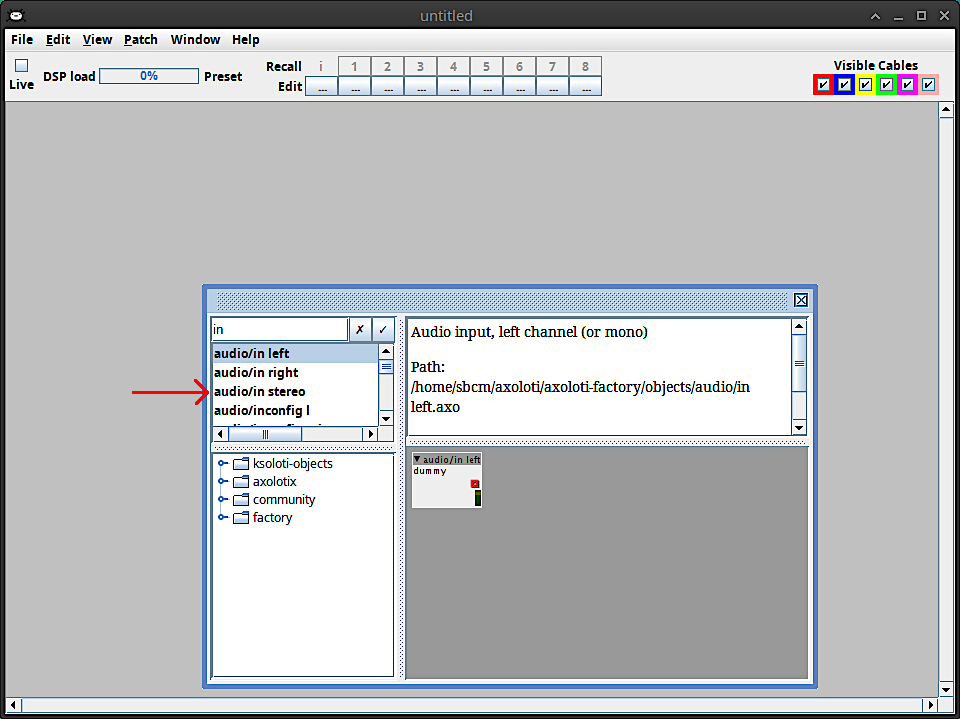Viewport: 960px width, 719px height.
Task: Recall preset 3
Action: click(420, 66)
